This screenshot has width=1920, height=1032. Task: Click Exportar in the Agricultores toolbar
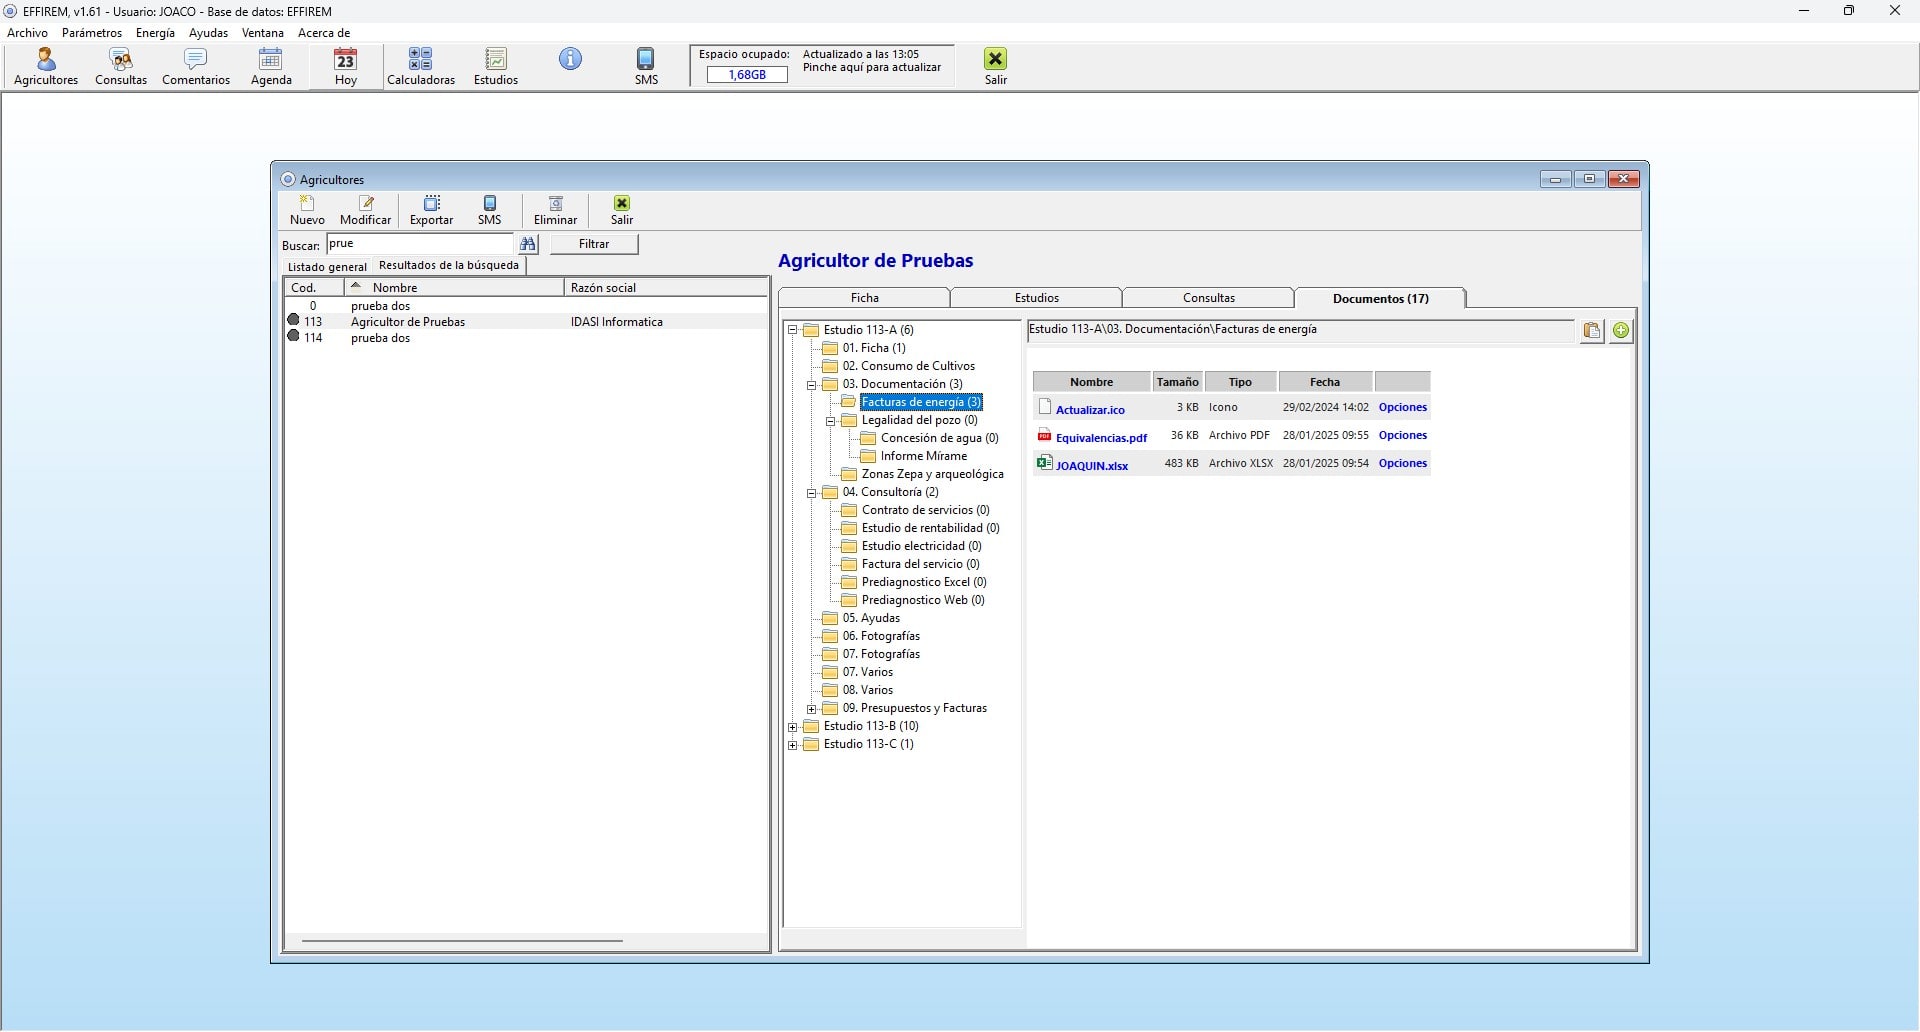432,211
